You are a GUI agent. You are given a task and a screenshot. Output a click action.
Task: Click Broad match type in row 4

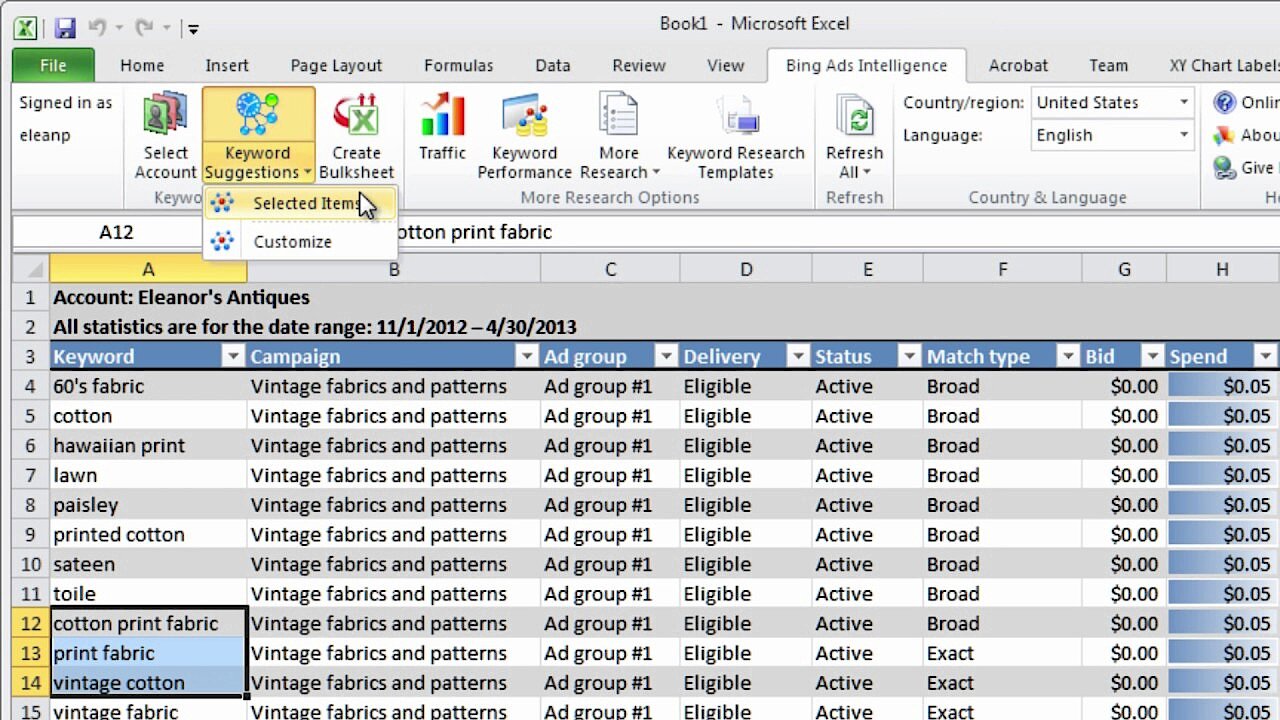pos(1002,386)
